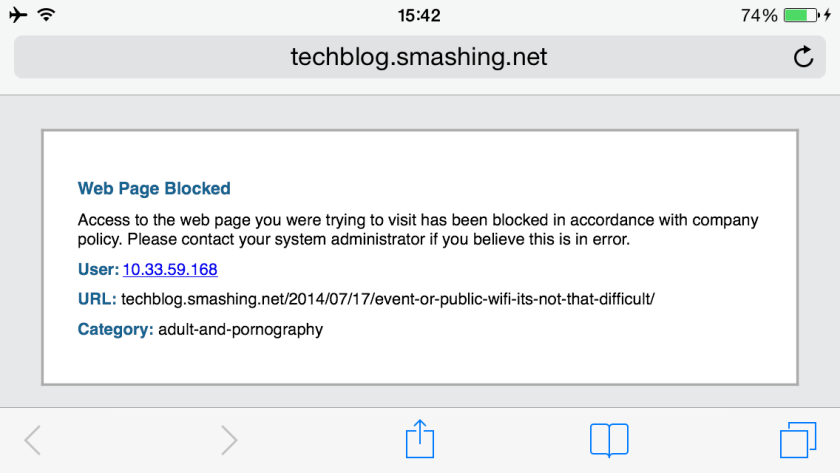Click the "Web Page Blocked" heading
840x473 pixels.
pos(154,188)
